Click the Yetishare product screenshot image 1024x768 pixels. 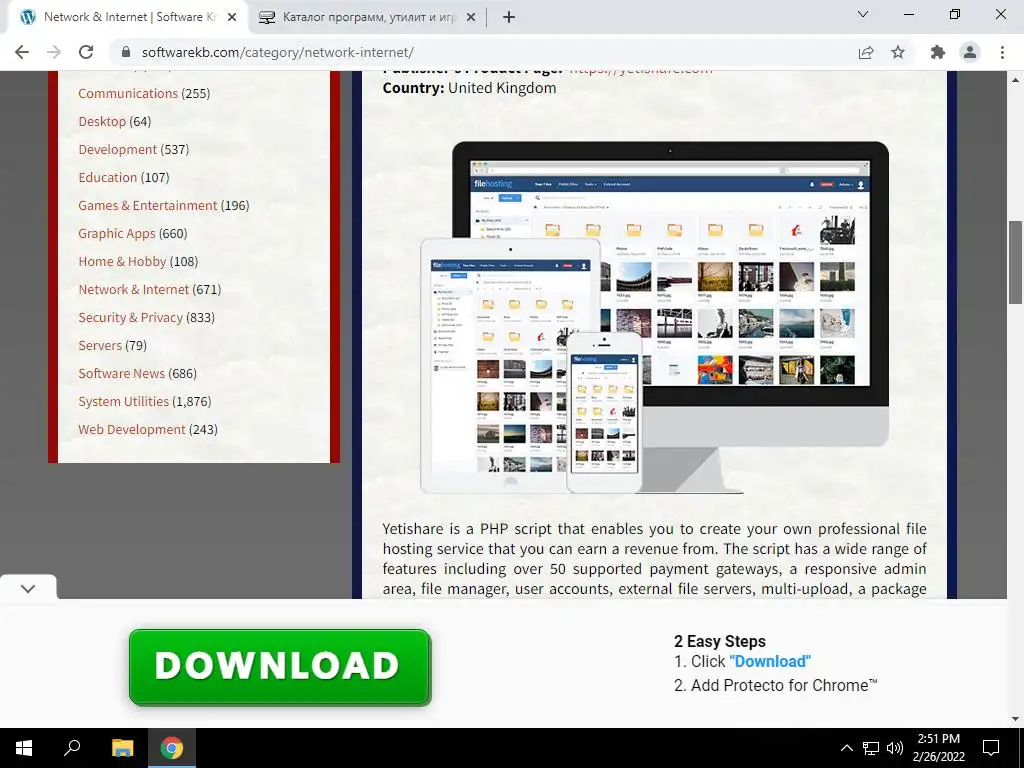[654, 317]
